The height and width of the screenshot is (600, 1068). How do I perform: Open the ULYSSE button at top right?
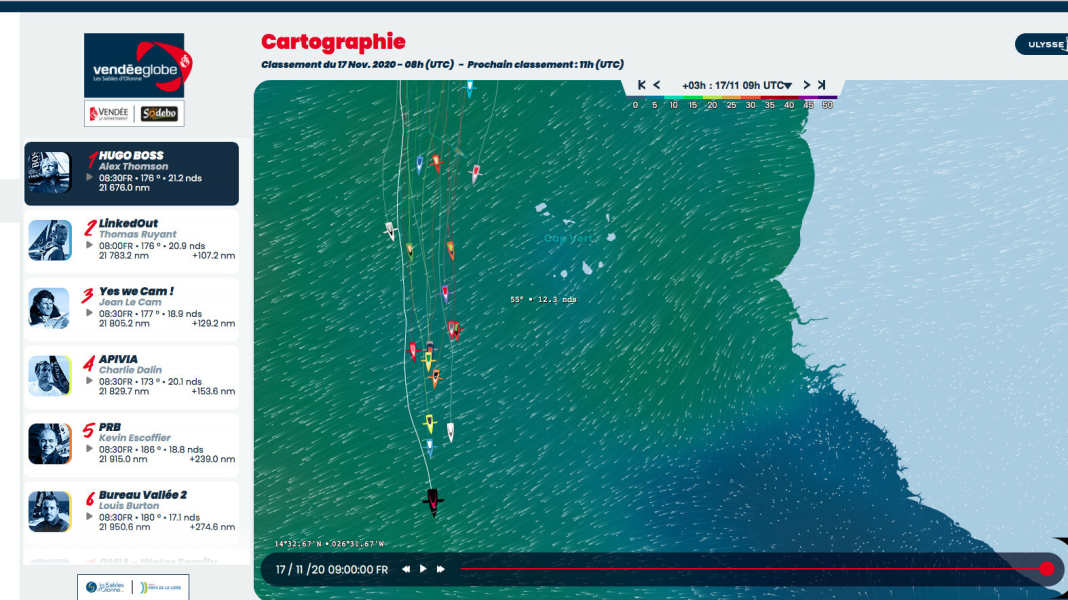tap(1041, 44)
